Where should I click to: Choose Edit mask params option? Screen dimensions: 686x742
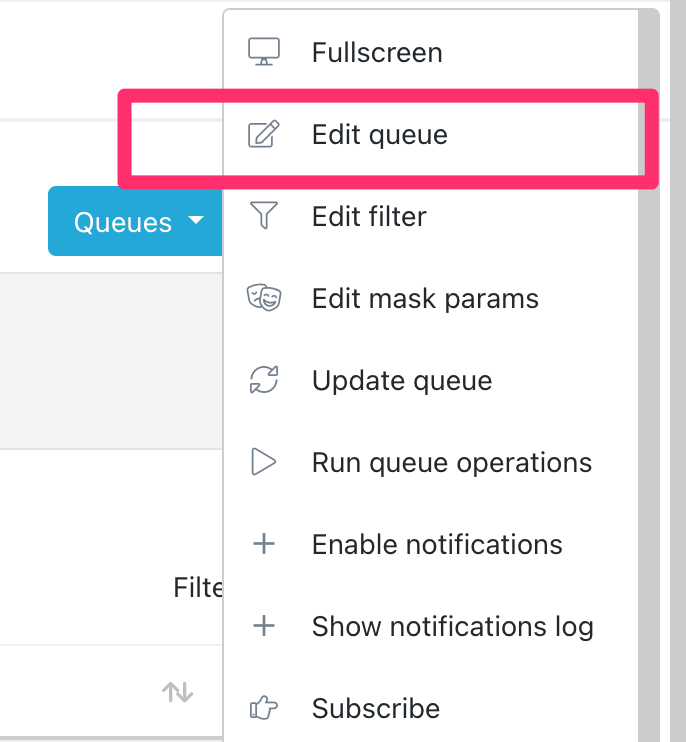point(425,298)
